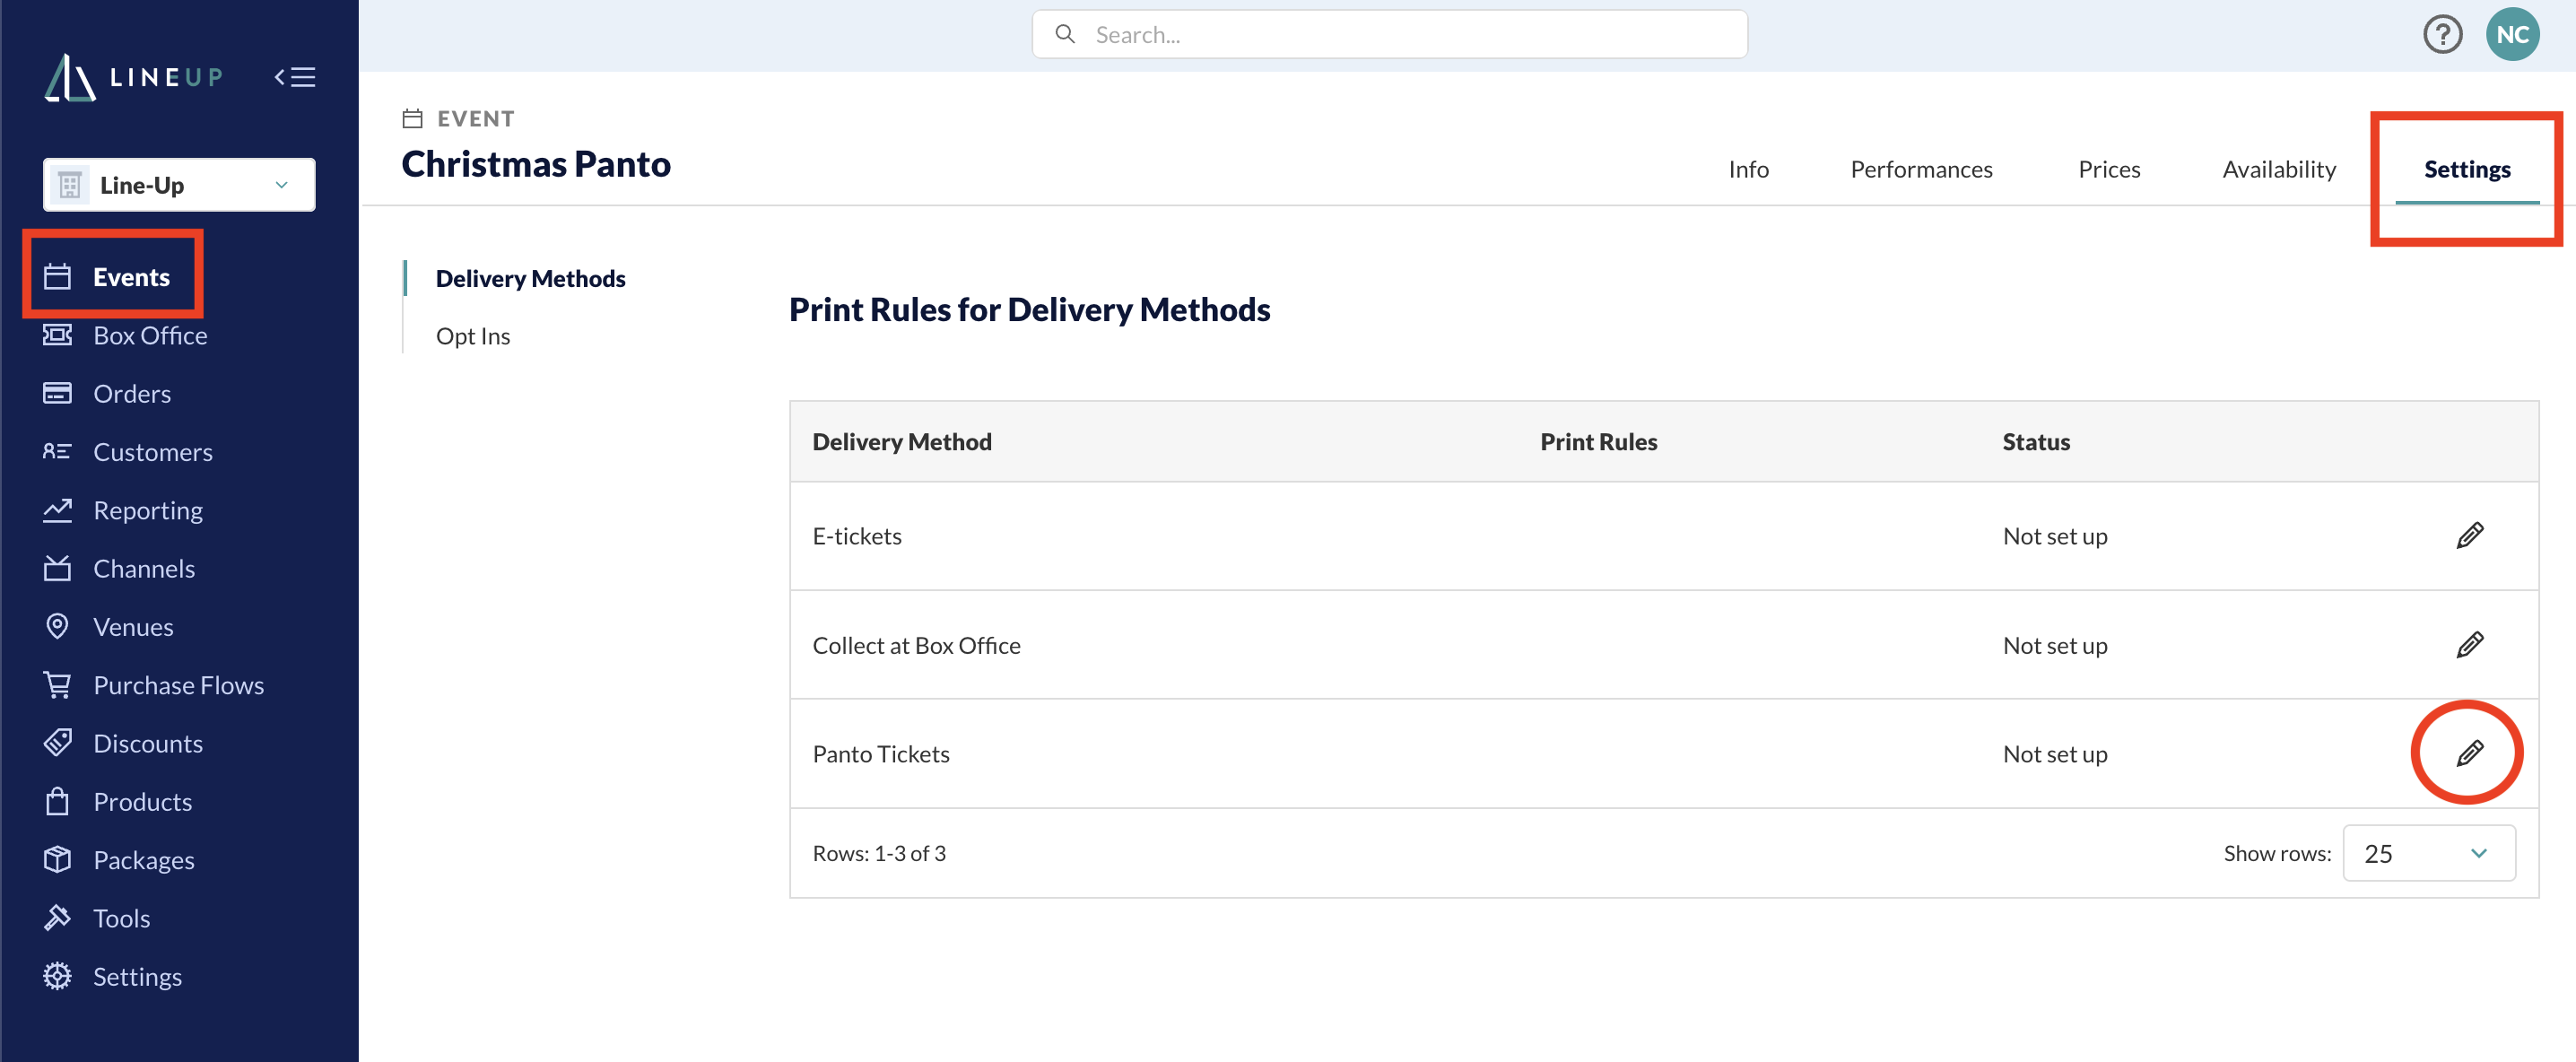This screenshot has height=1062, width=2576.
Task: Click the Delivery Method column header
Action: click(x=901, y=442)
